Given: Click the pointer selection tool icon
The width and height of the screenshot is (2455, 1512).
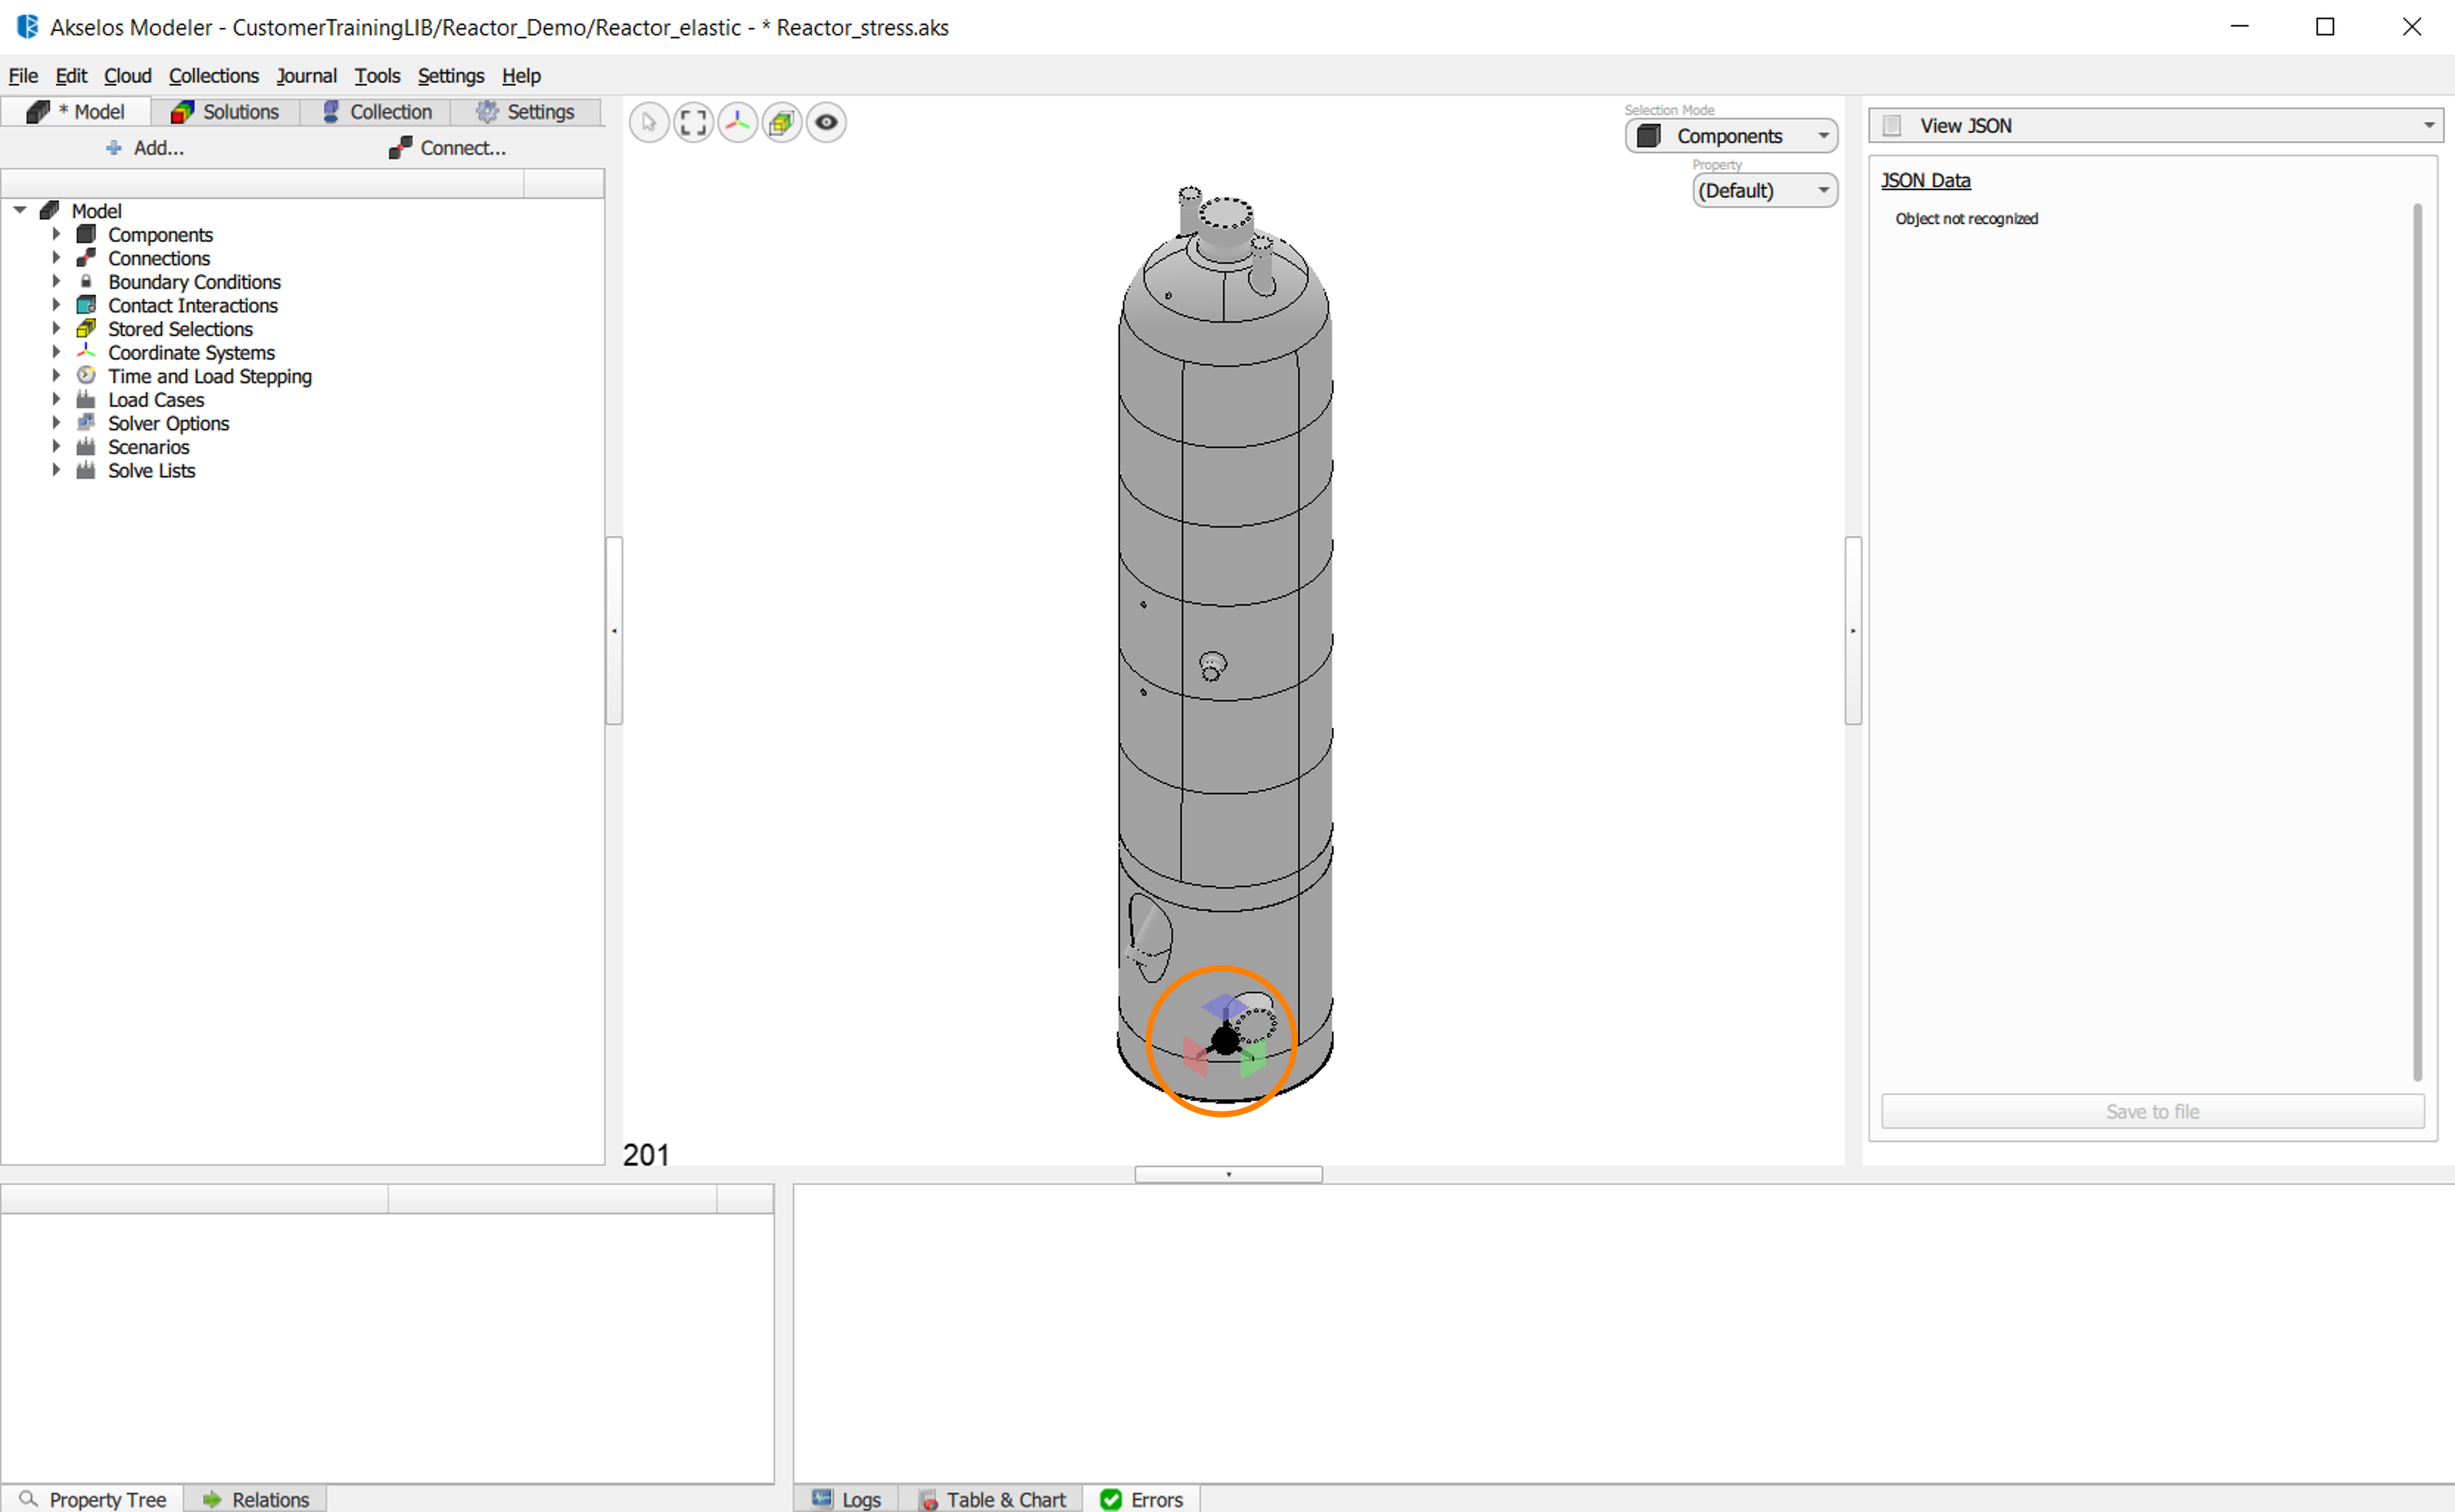Looking at the screenshot, I should [x=649, y=123].
